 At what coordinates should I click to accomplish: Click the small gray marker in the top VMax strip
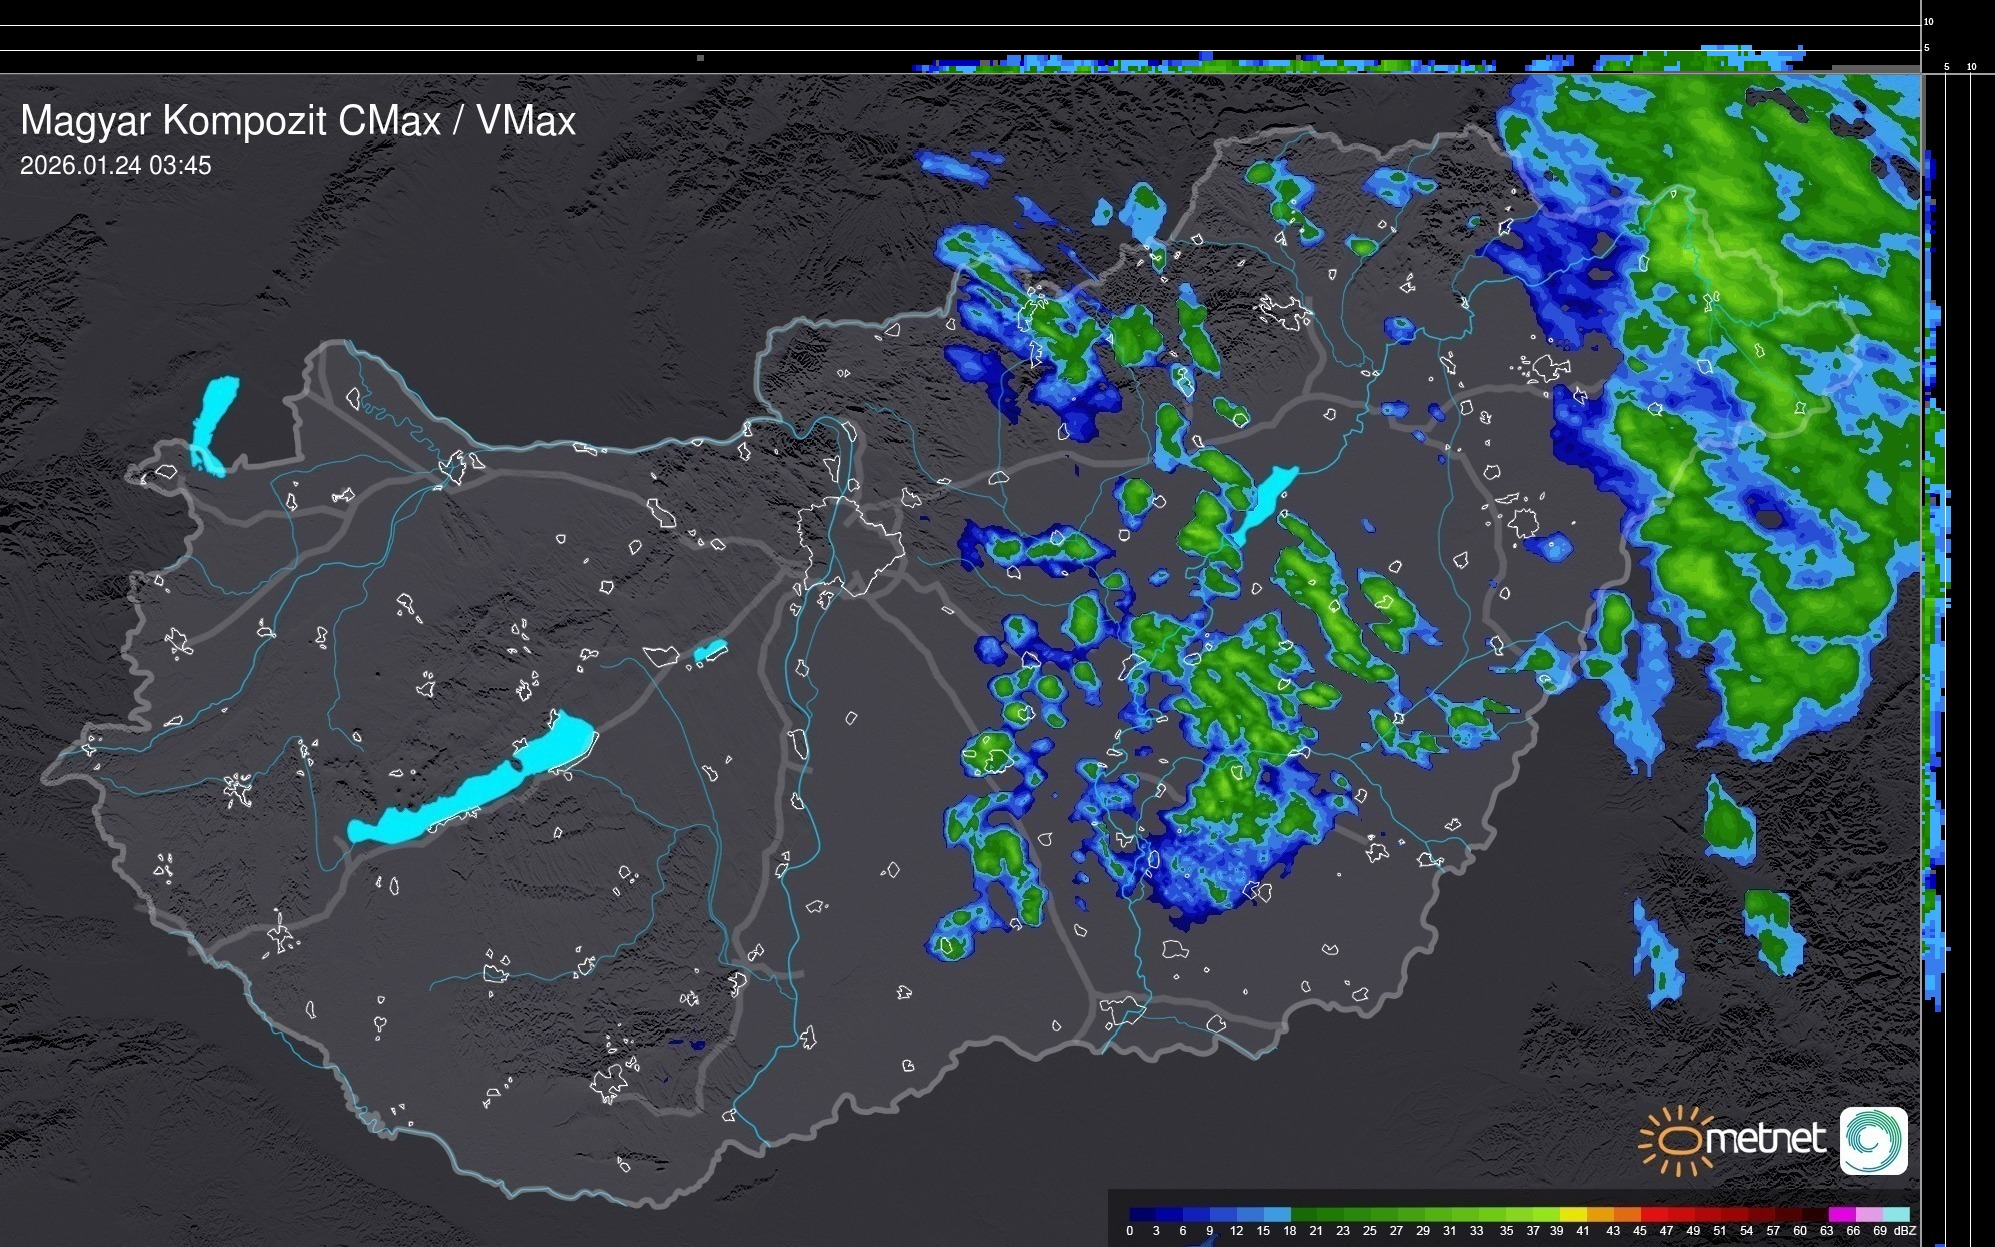[x=700, y=58]
